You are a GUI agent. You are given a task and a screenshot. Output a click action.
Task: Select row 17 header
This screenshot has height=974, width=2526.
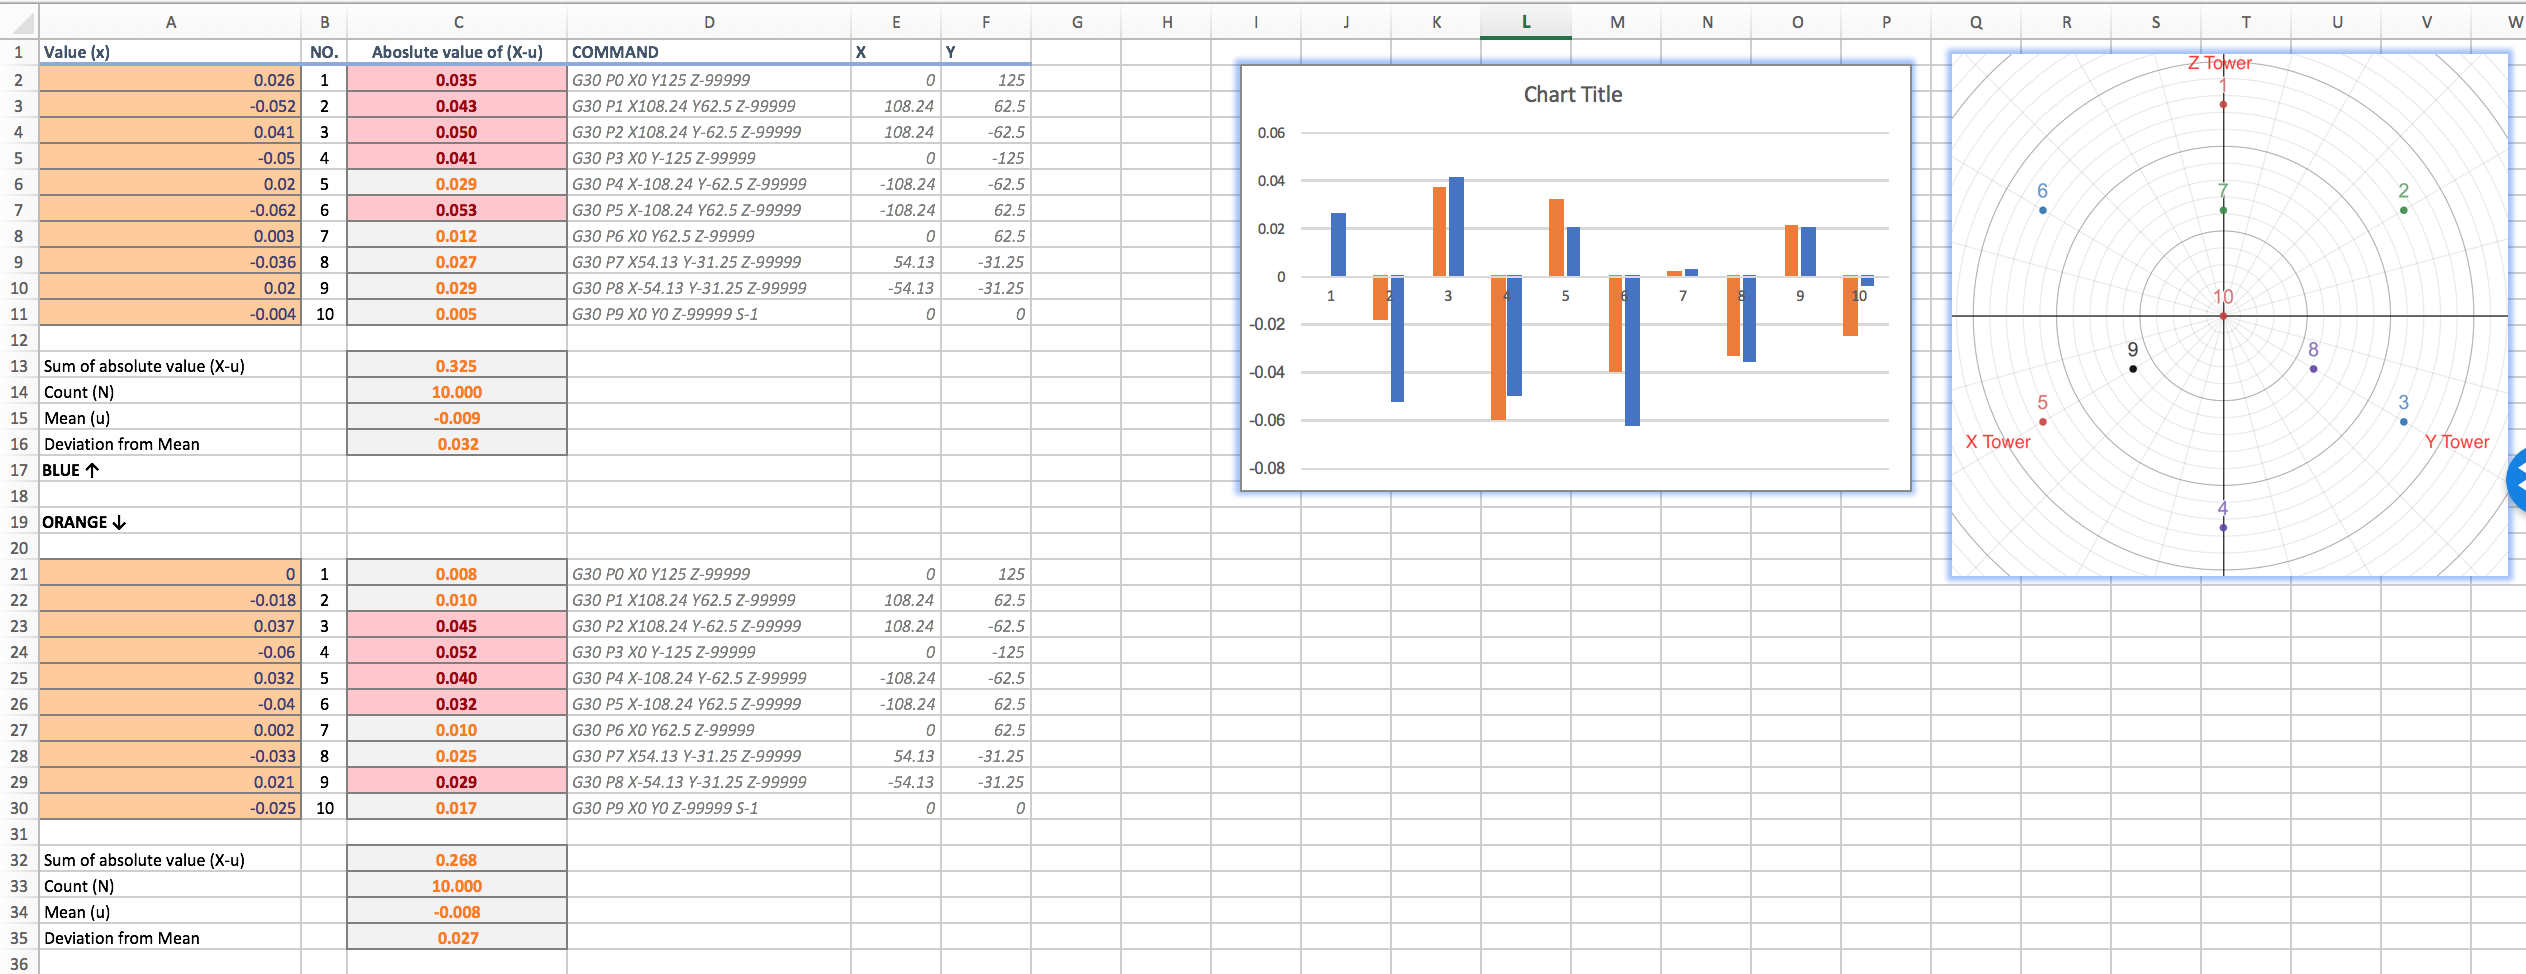pyautogui.click(x=19, y=470)
